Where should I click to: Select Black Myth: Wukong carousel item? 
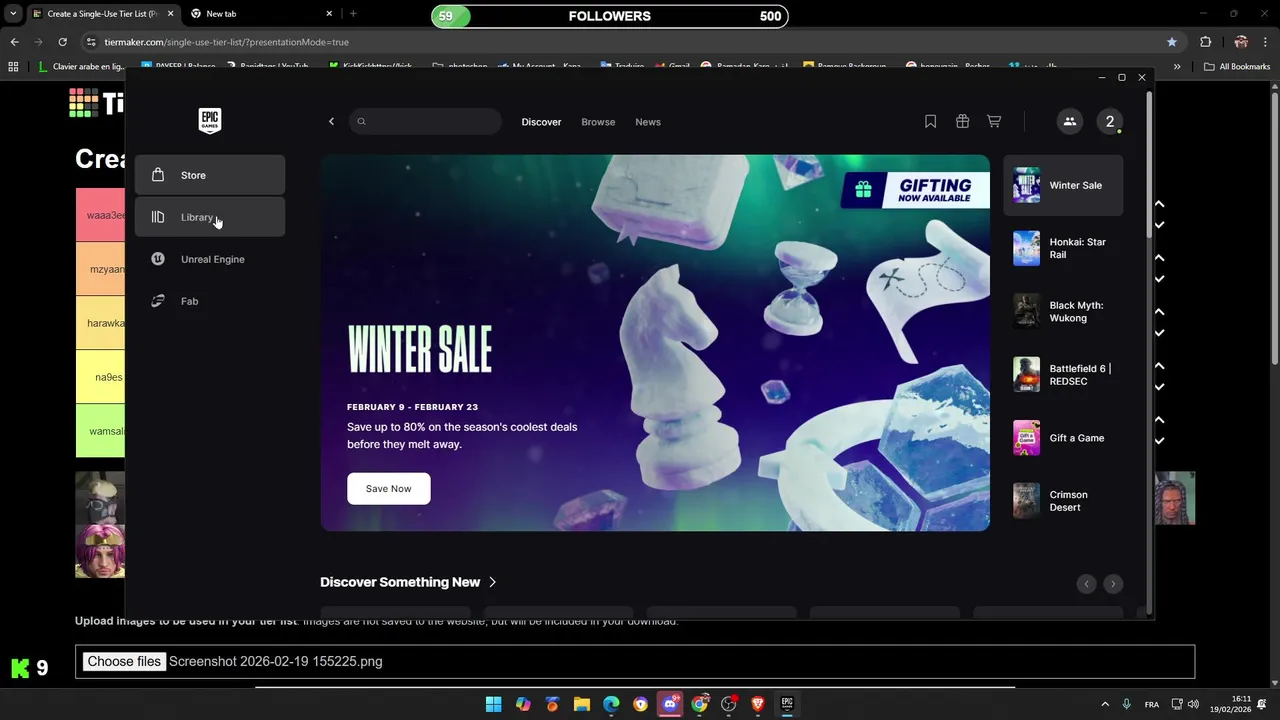1063,311
